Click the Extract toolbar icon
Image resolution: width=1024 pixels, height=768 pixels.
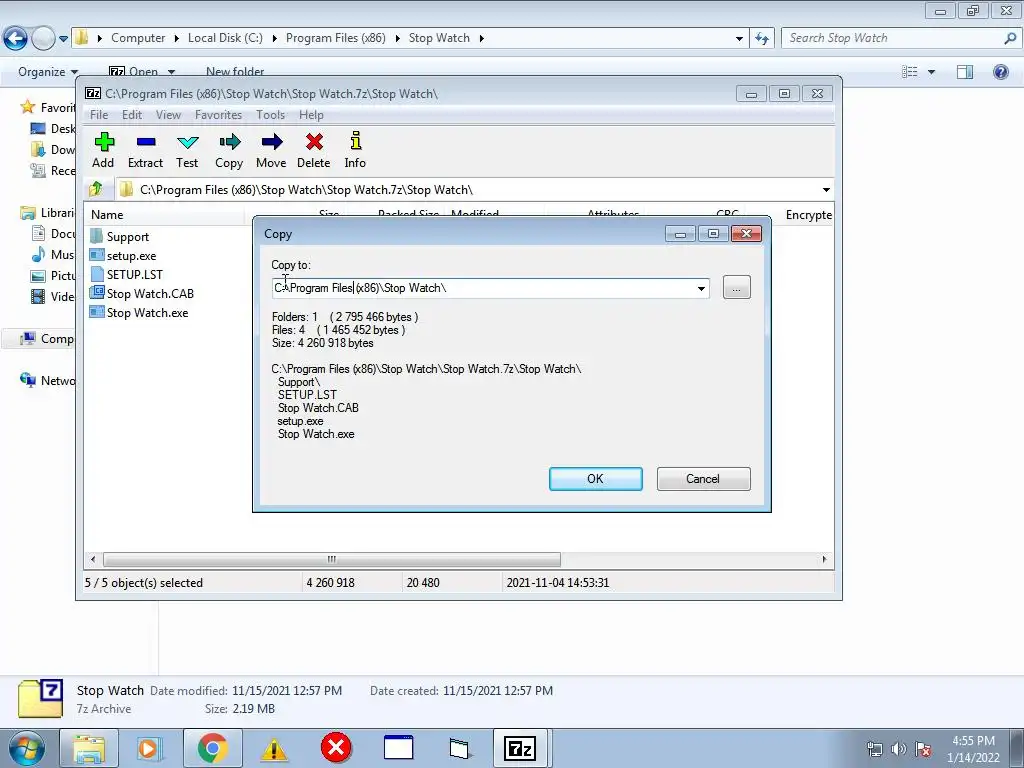(145, 150)
